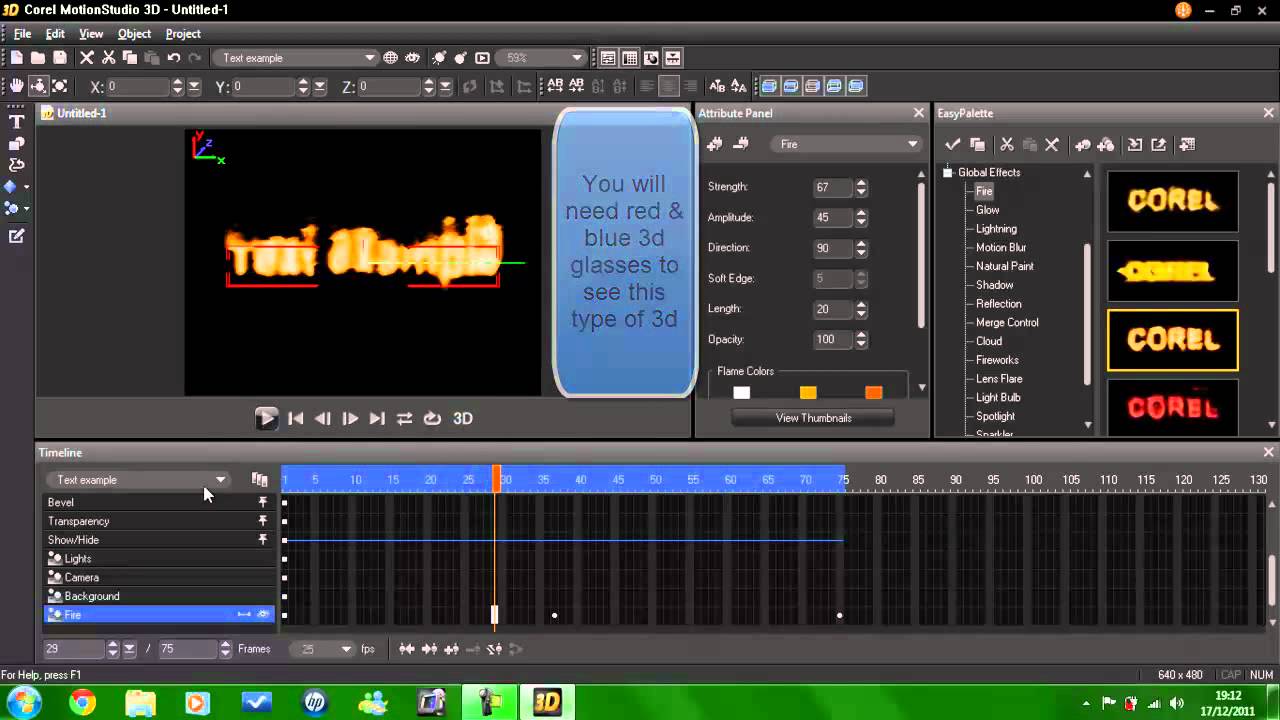
Task: Click the eye display icon in toolbar
Action: 412,58
